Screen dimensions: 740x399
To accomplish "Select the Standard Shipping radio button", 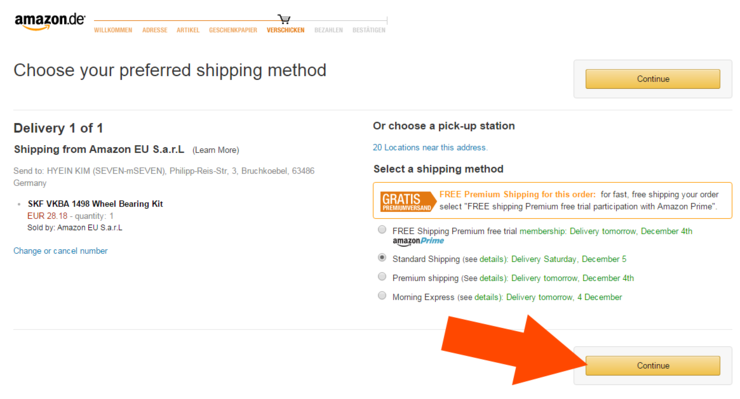I will 382,258.
